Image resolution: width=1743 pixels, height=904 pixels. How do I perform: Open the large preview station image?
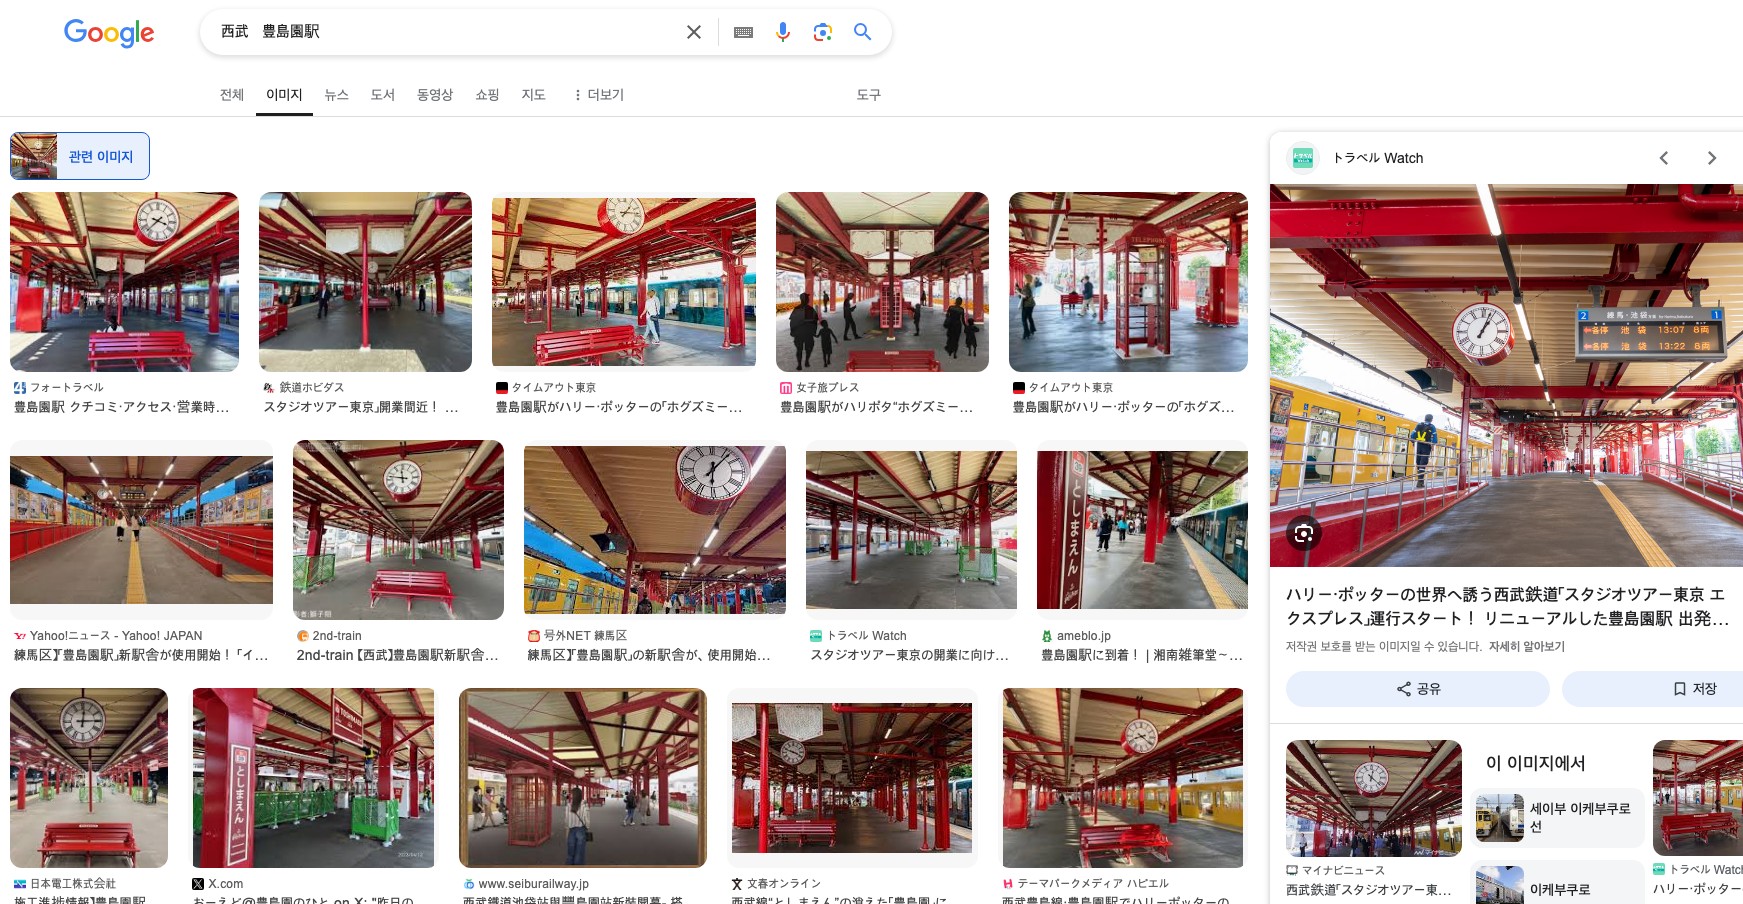click(1506, 375)
